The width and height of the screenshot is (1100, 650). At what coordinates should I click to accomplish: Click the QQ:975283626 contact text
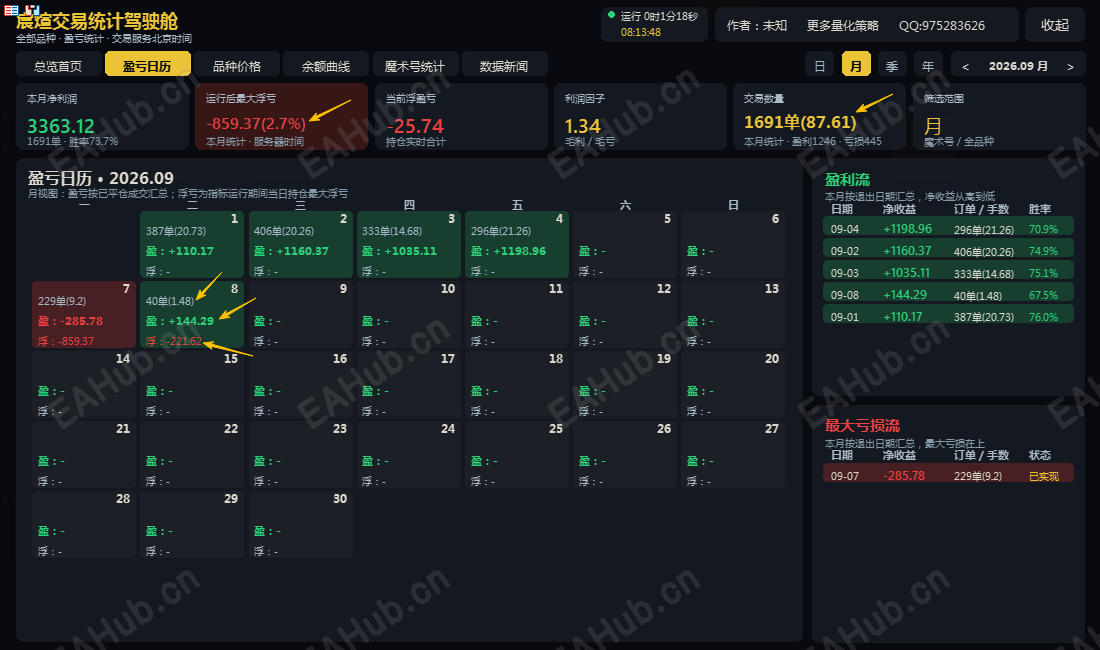[x=942, y=25]
